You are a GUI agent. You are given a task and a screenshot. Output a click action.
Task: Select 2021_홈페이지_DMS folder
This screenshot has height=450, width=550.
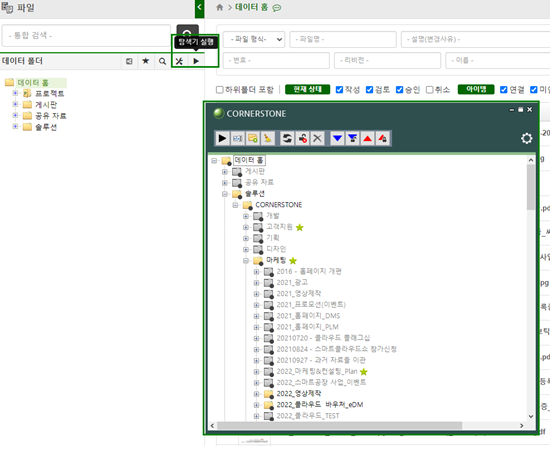(308, 316)
